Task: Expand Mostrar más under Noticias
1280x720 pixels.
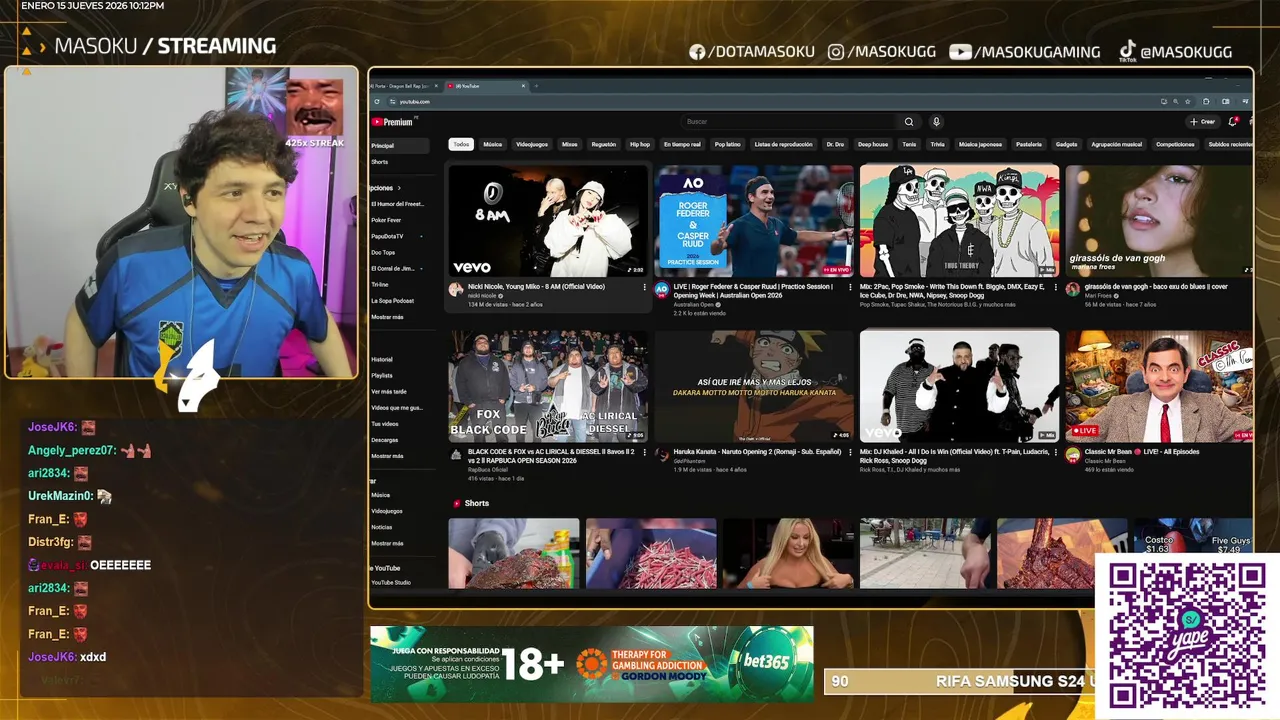Action: click(x=387, y=543)
